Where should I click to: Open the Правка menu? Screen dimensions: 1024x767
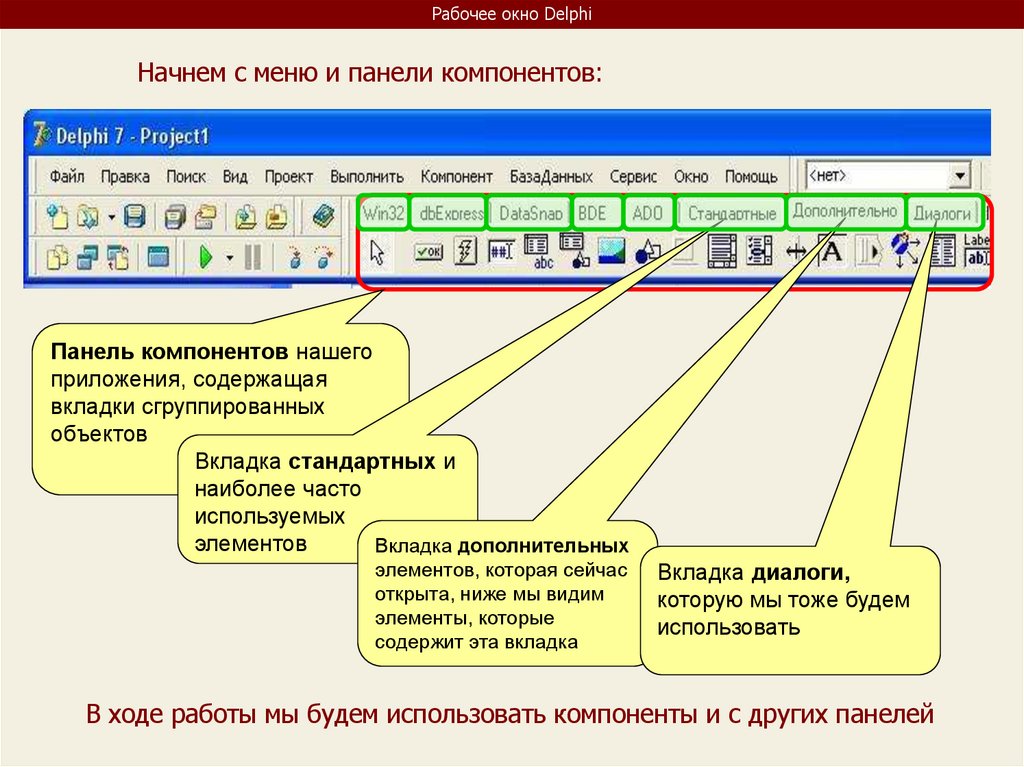pyautogui.click(x=125, y=176)
